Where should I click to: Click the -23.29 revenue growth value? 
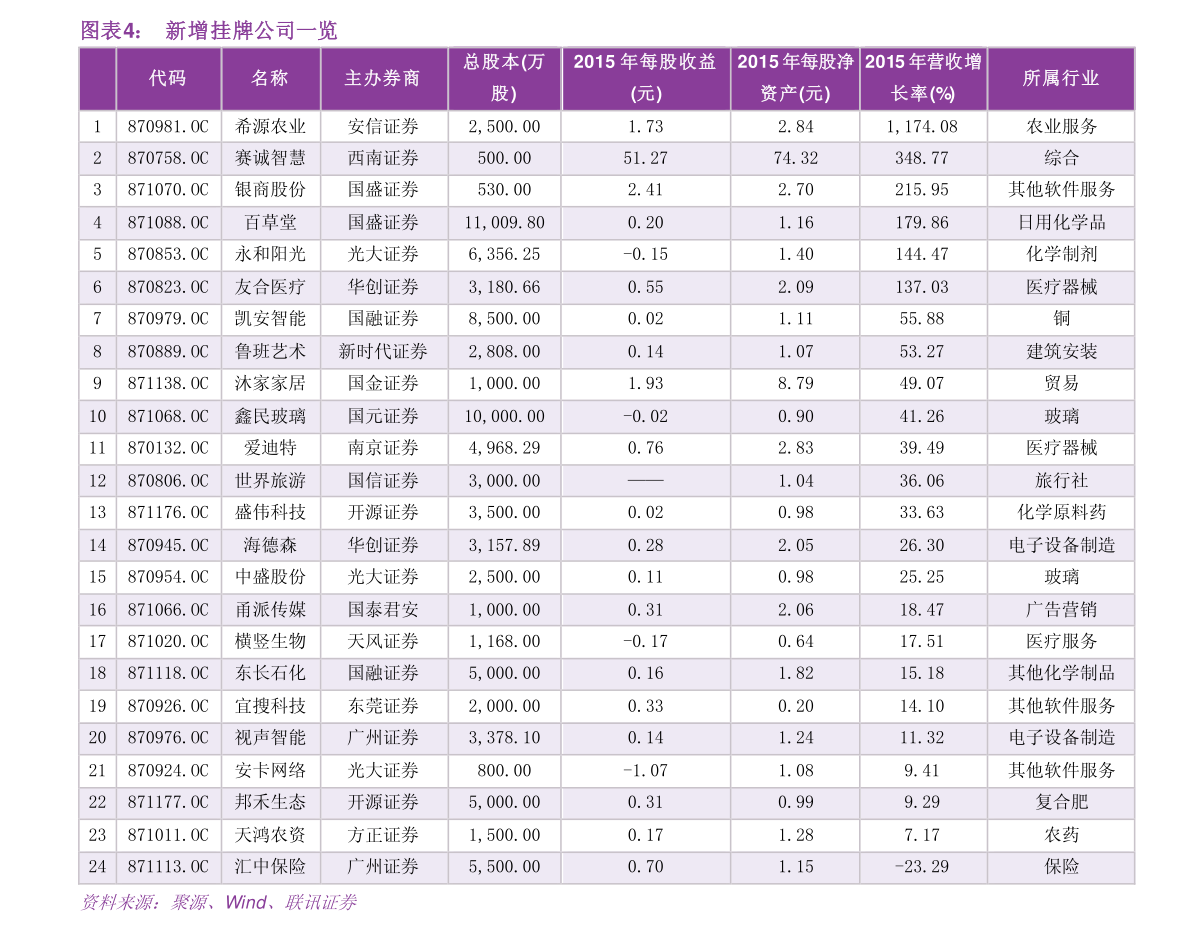pyautogui.click(x=922, y=867)
